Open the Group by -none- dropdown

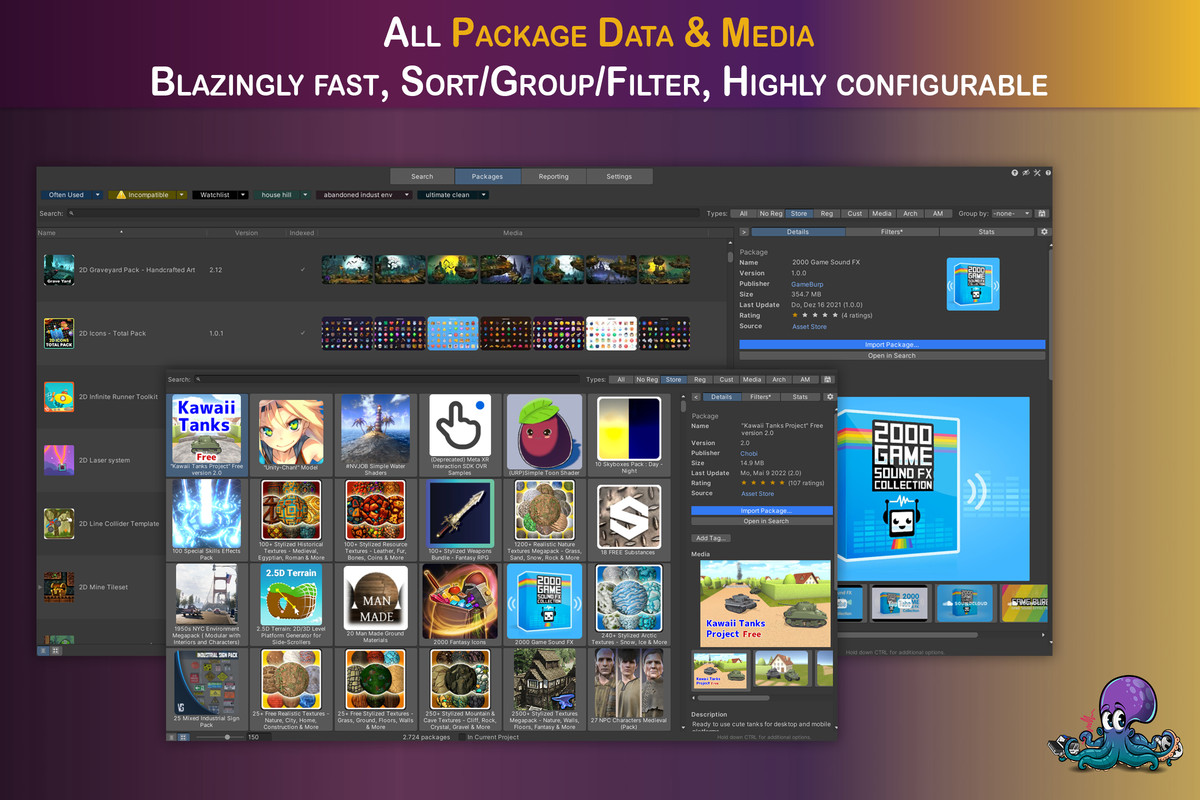[1011, 213]
